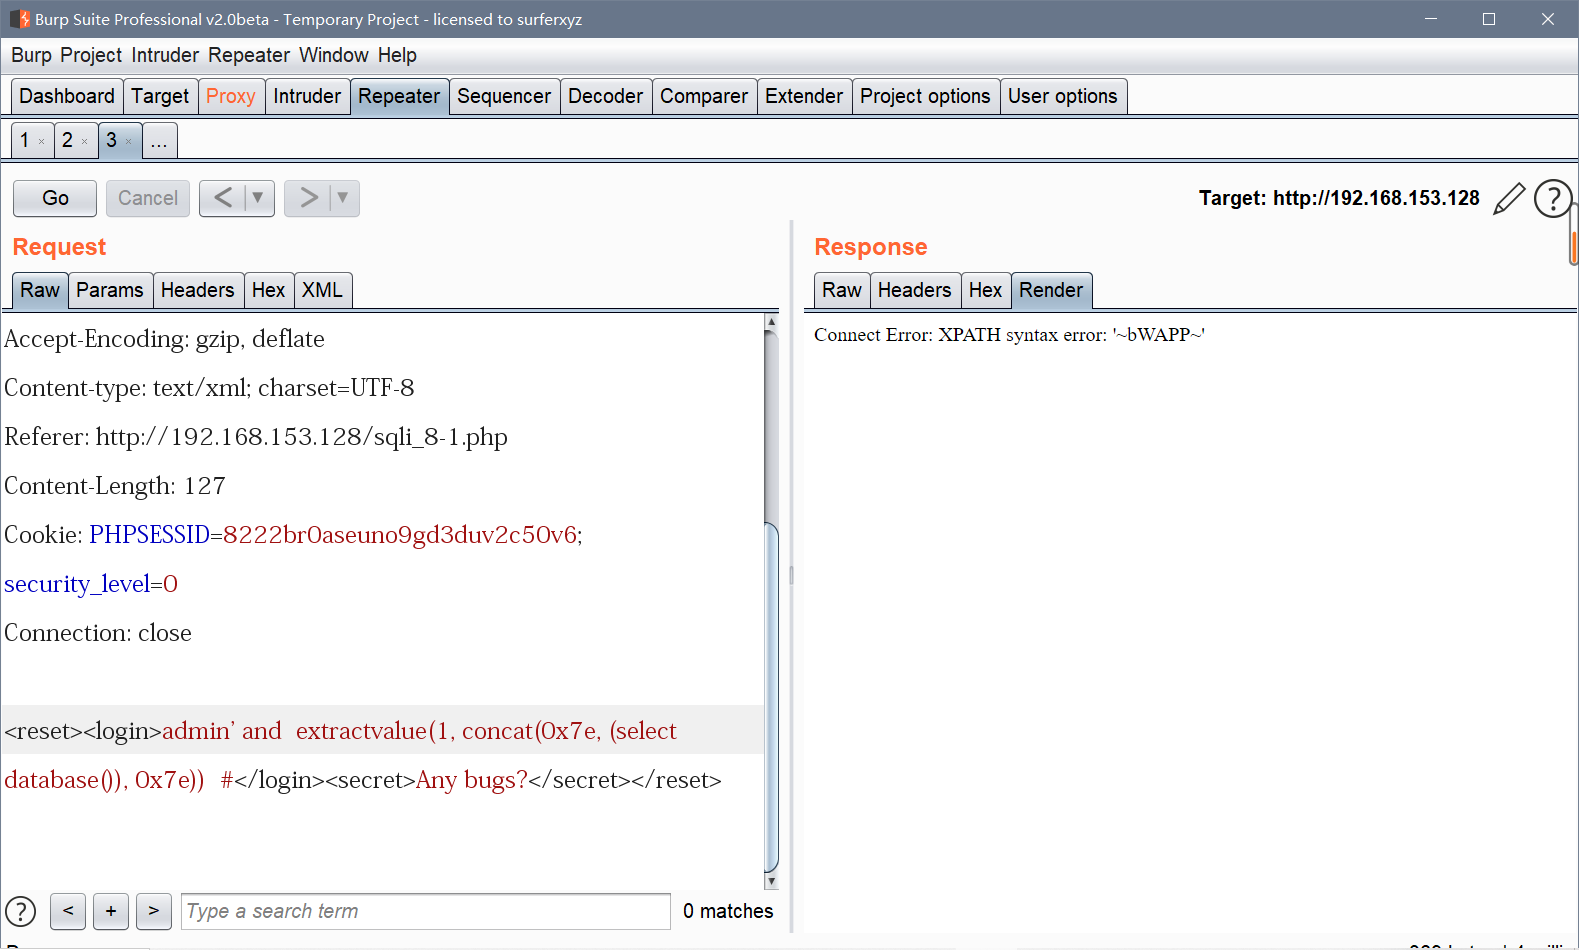
Task: Switch request view to Hex
Action: click(269, 290)
